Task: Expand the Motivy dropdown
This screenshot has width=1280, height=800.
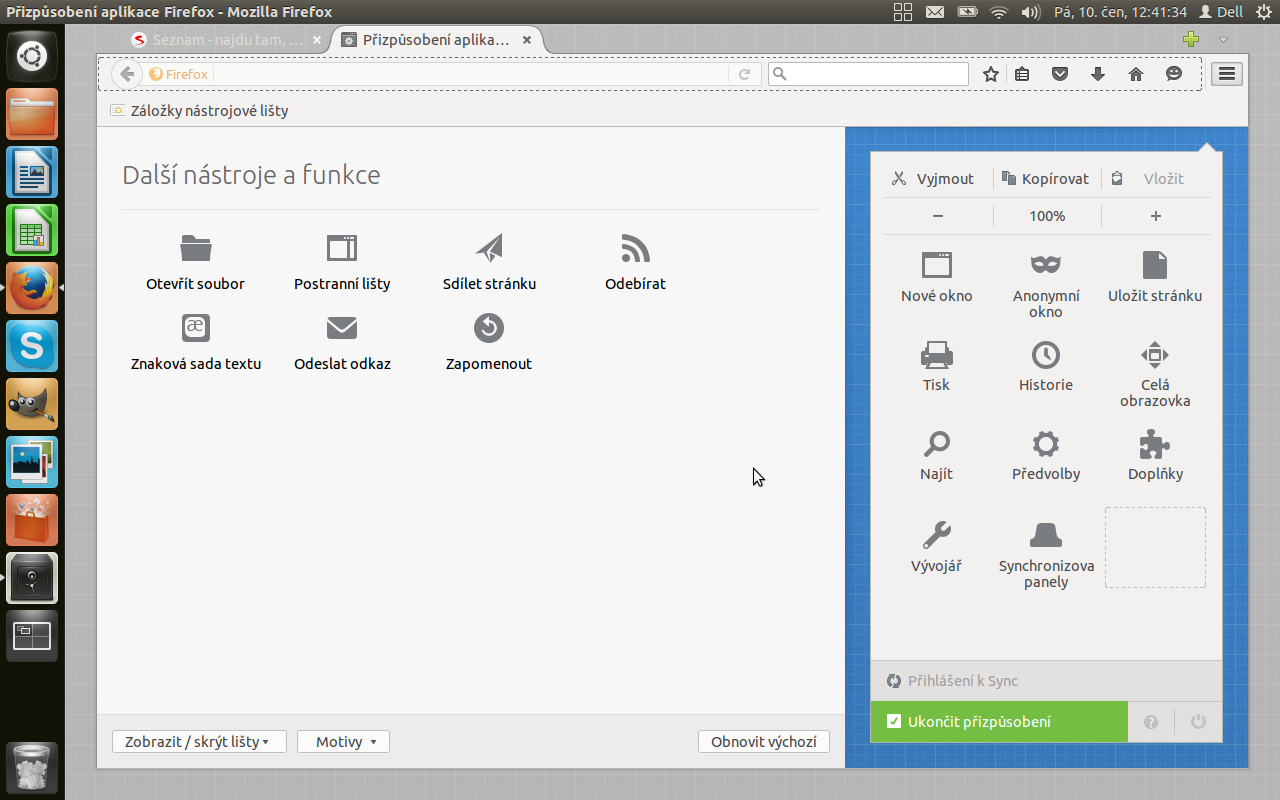Action: 343,742
